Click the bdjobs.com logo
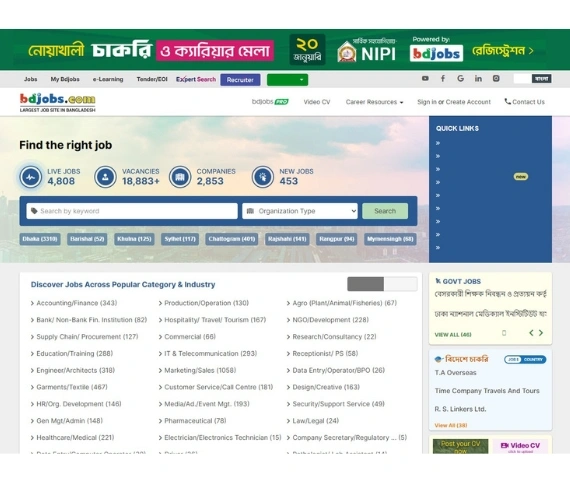The width and height of the screenshot is (570, 483). (57, 102)
